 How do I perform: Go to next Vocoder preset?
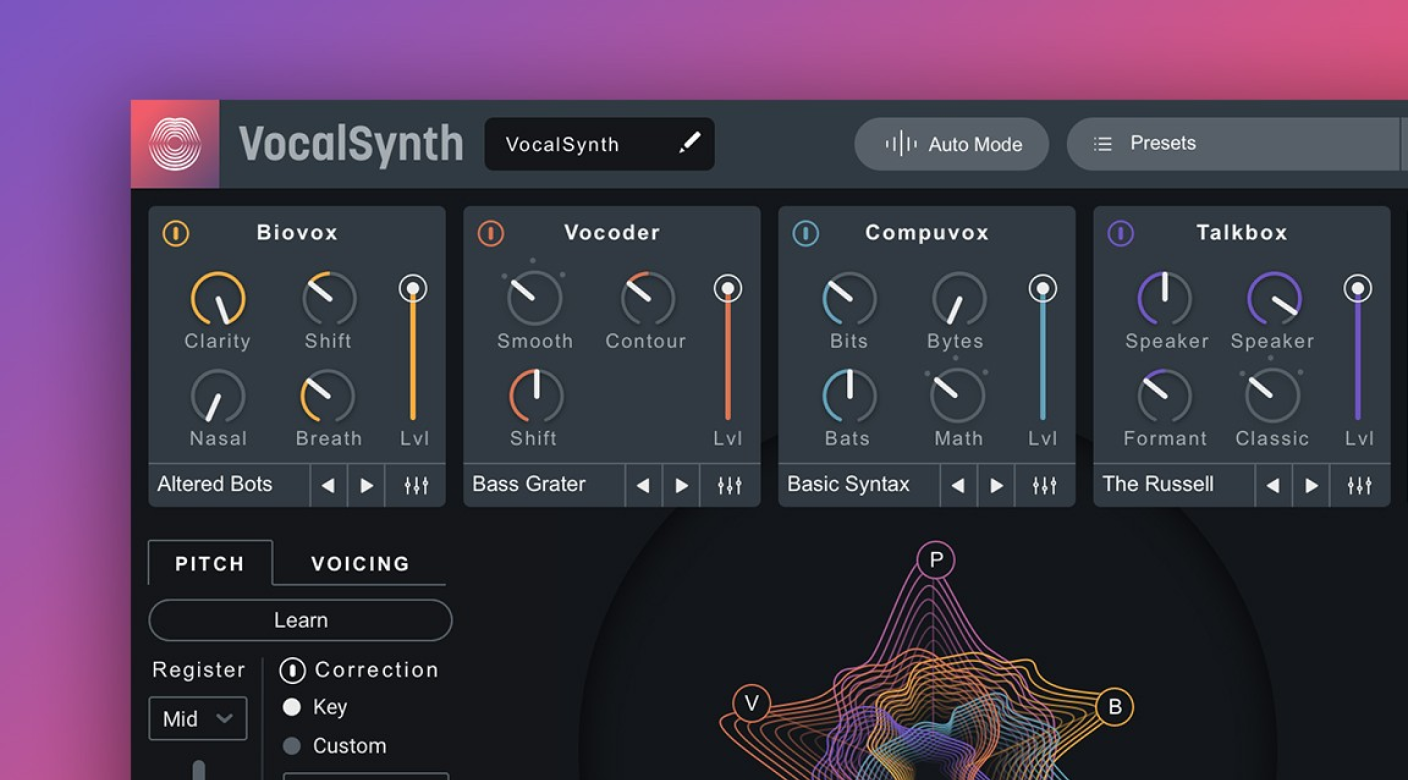[x=681, y=486]
